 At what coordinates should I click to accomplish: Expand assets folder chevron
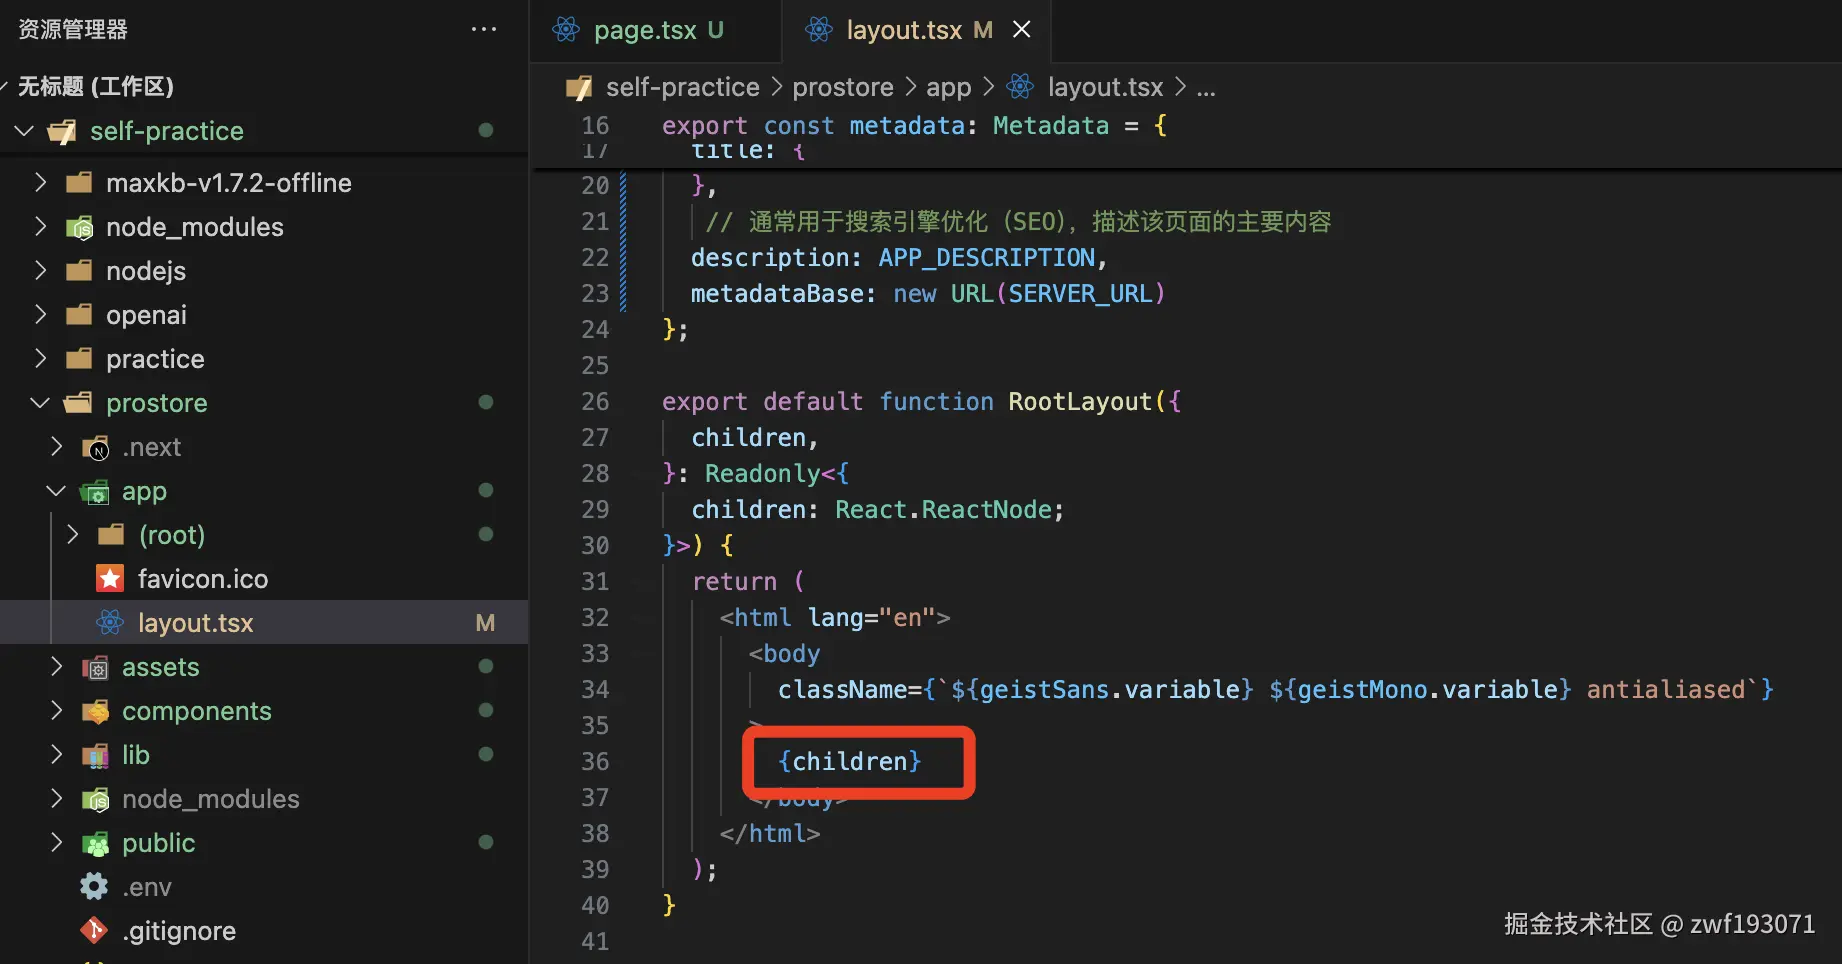click(57, 667)
